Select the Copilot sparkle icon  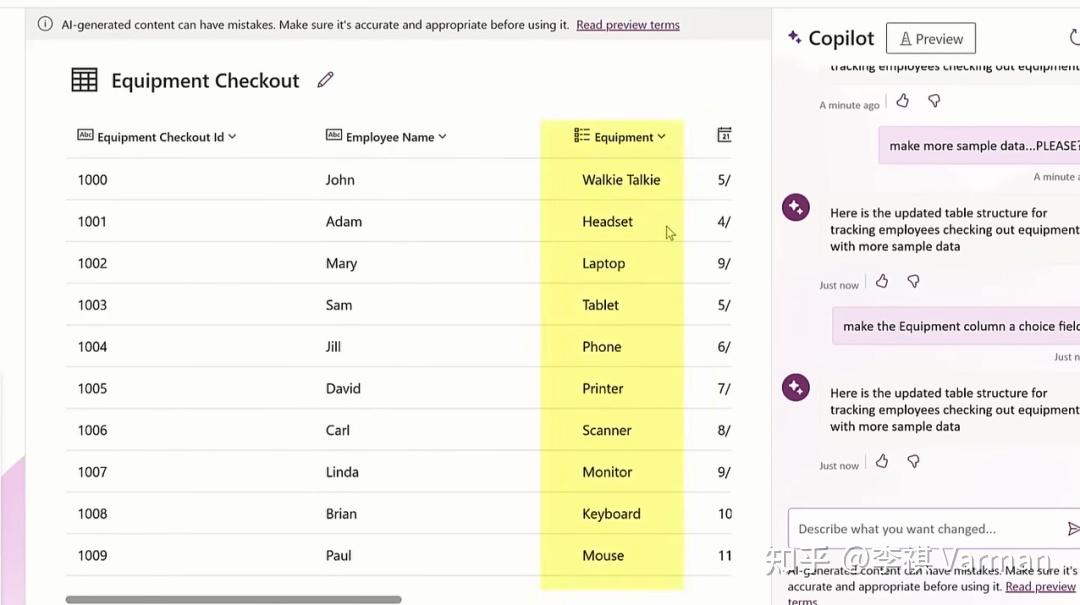tap(795, 38)
